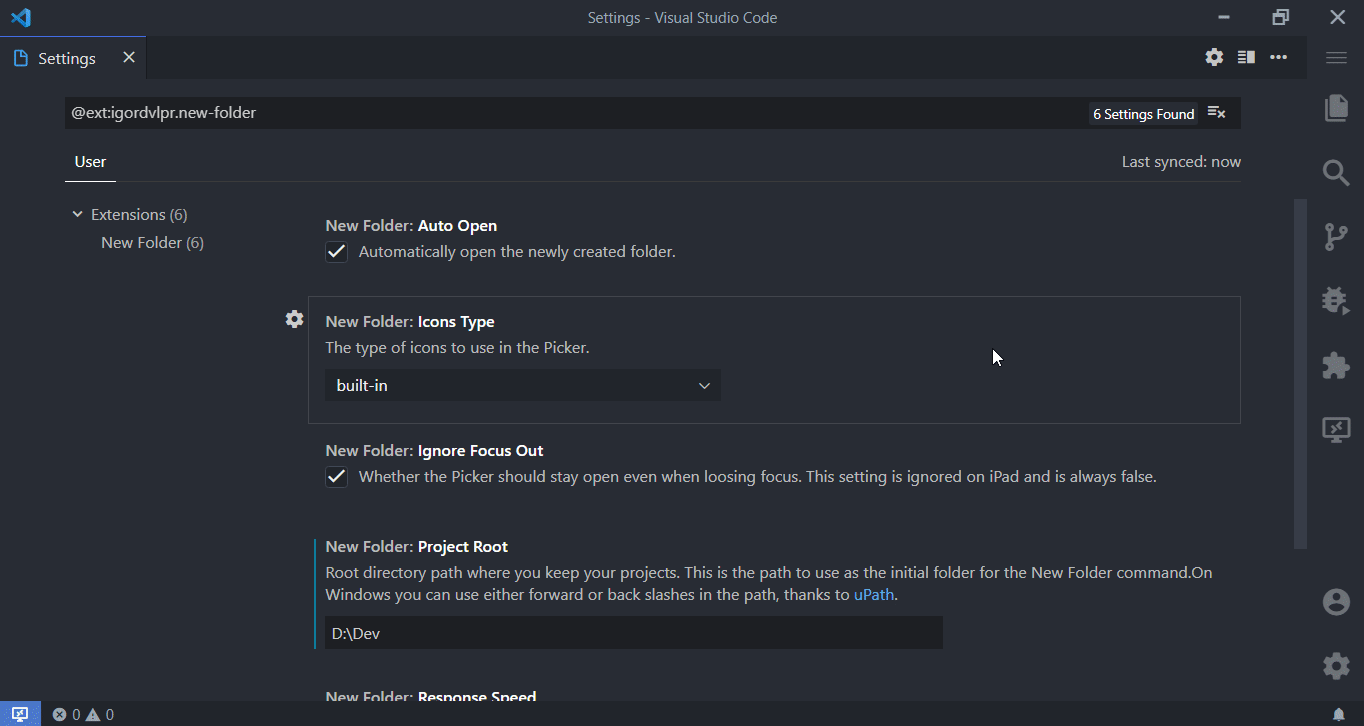Click the VS Code logo in title bar

tap(20, 18)
